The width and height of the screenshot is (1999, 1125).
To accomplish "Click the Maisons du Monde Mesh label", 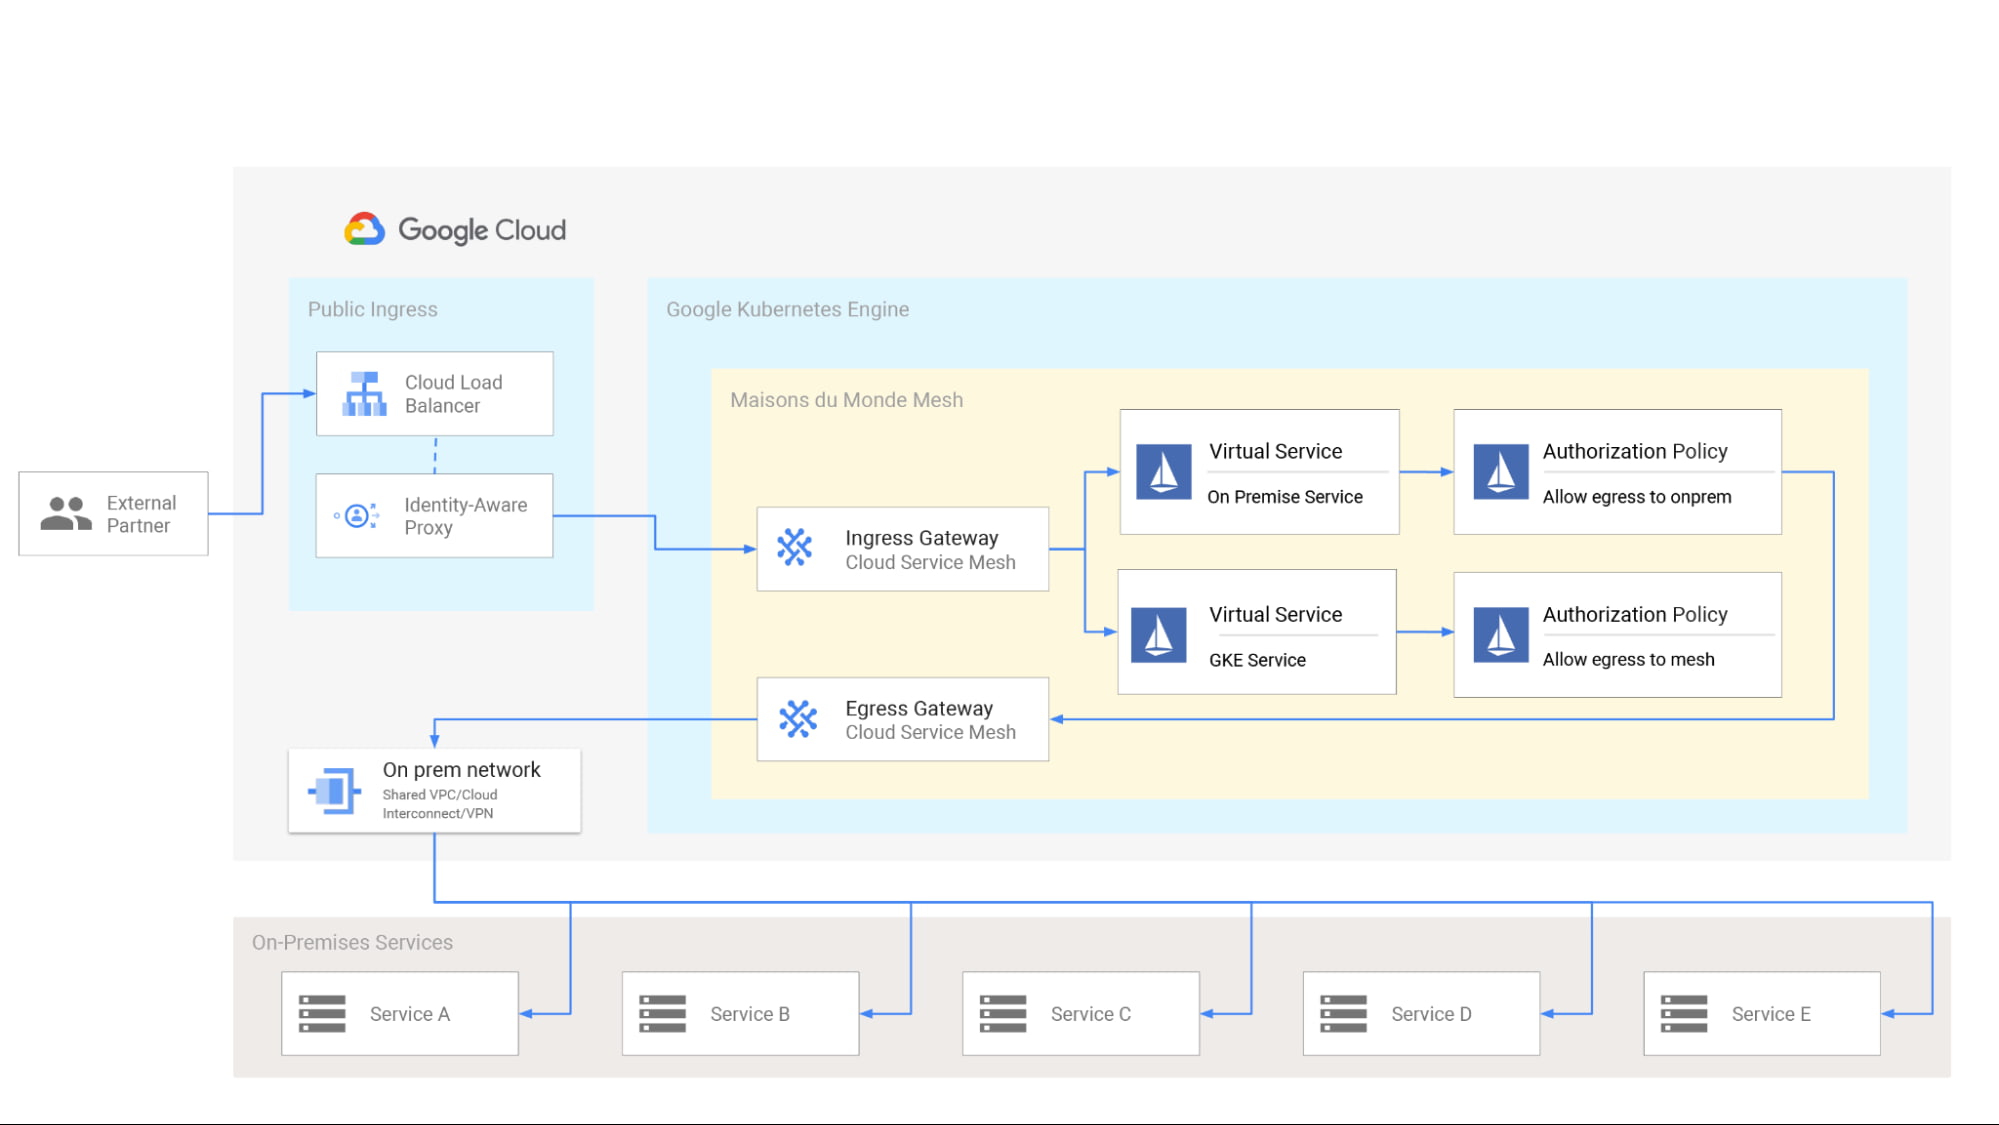I will tap(846, 400).
